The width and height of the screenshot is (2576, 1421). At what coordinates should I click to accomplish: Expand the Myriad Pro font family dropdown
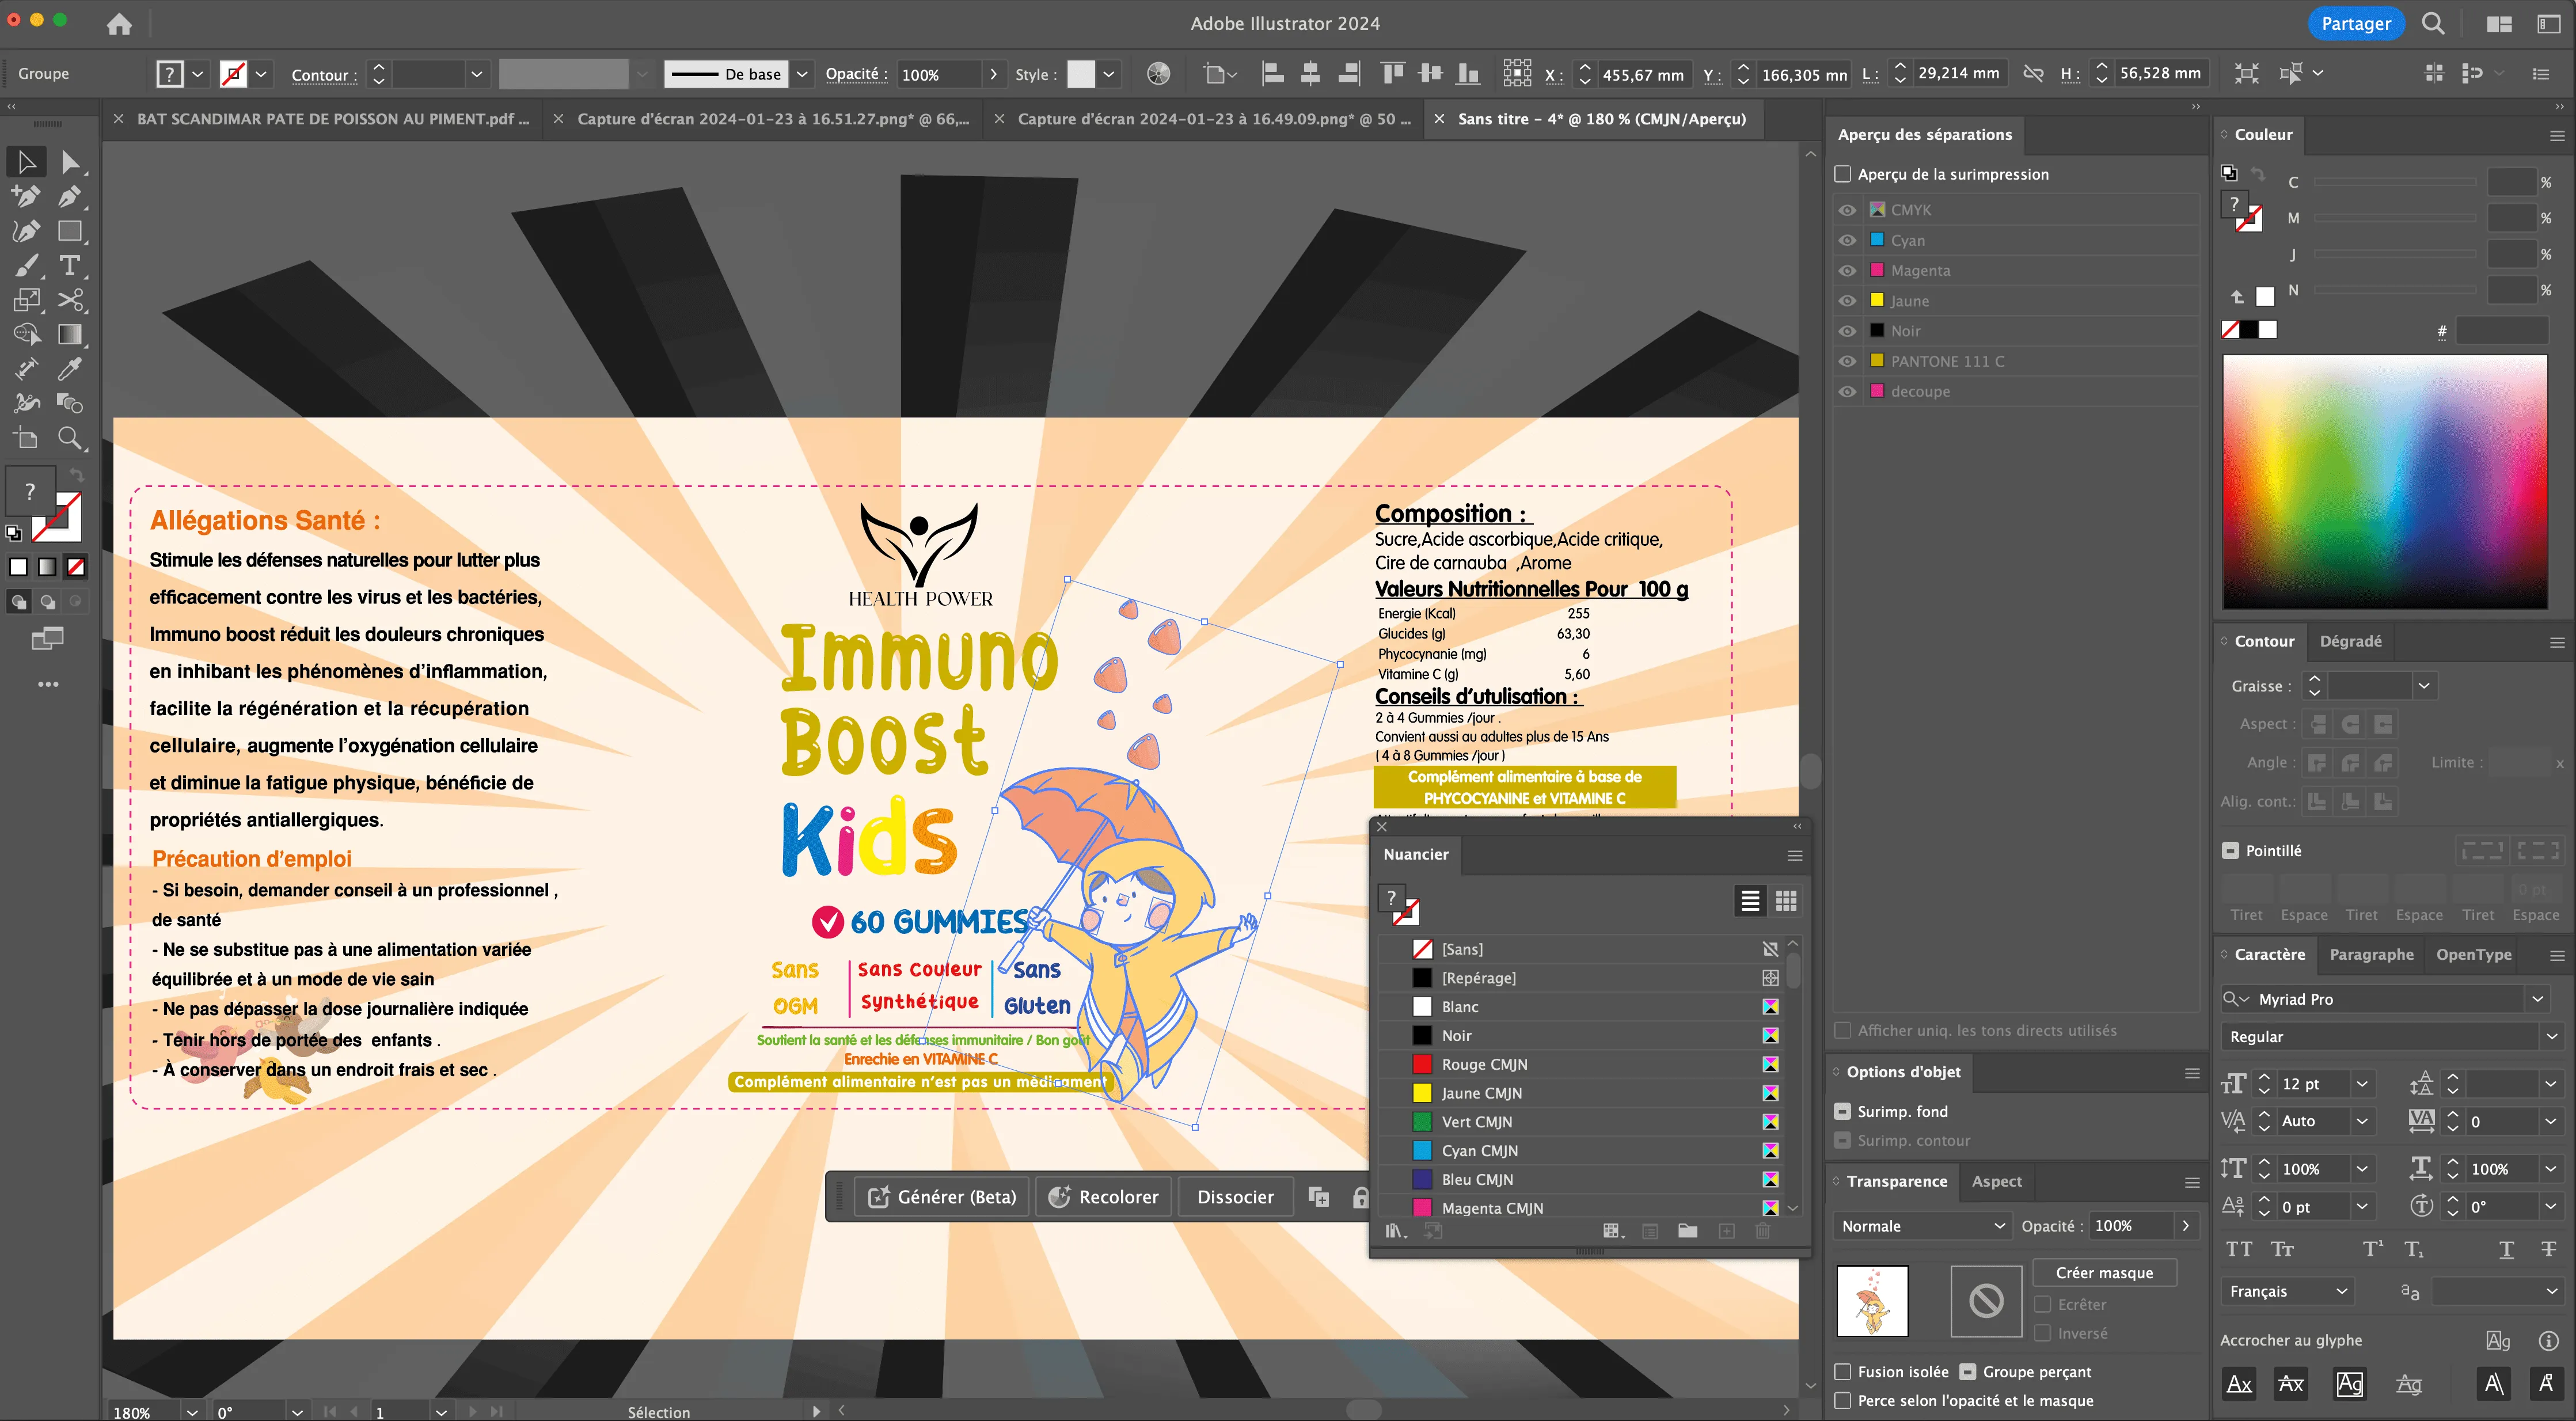pyautogui.click(x=2538, y=999)
